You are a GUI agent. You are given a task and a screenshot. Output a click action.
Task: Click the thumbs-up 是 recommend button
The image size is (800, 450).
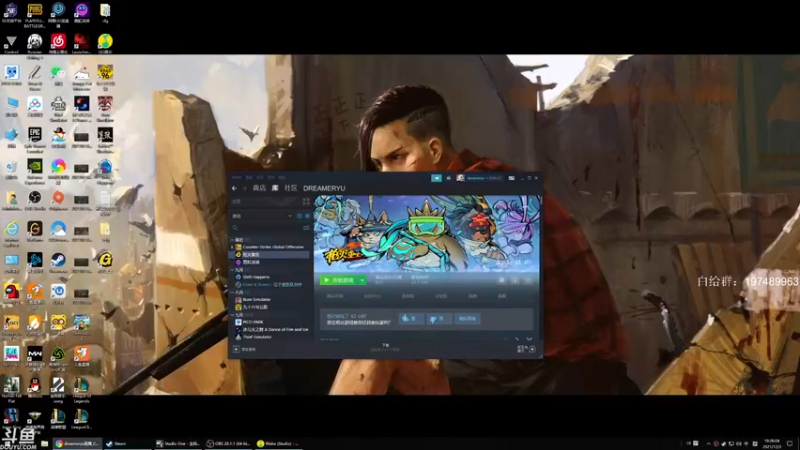411,318
